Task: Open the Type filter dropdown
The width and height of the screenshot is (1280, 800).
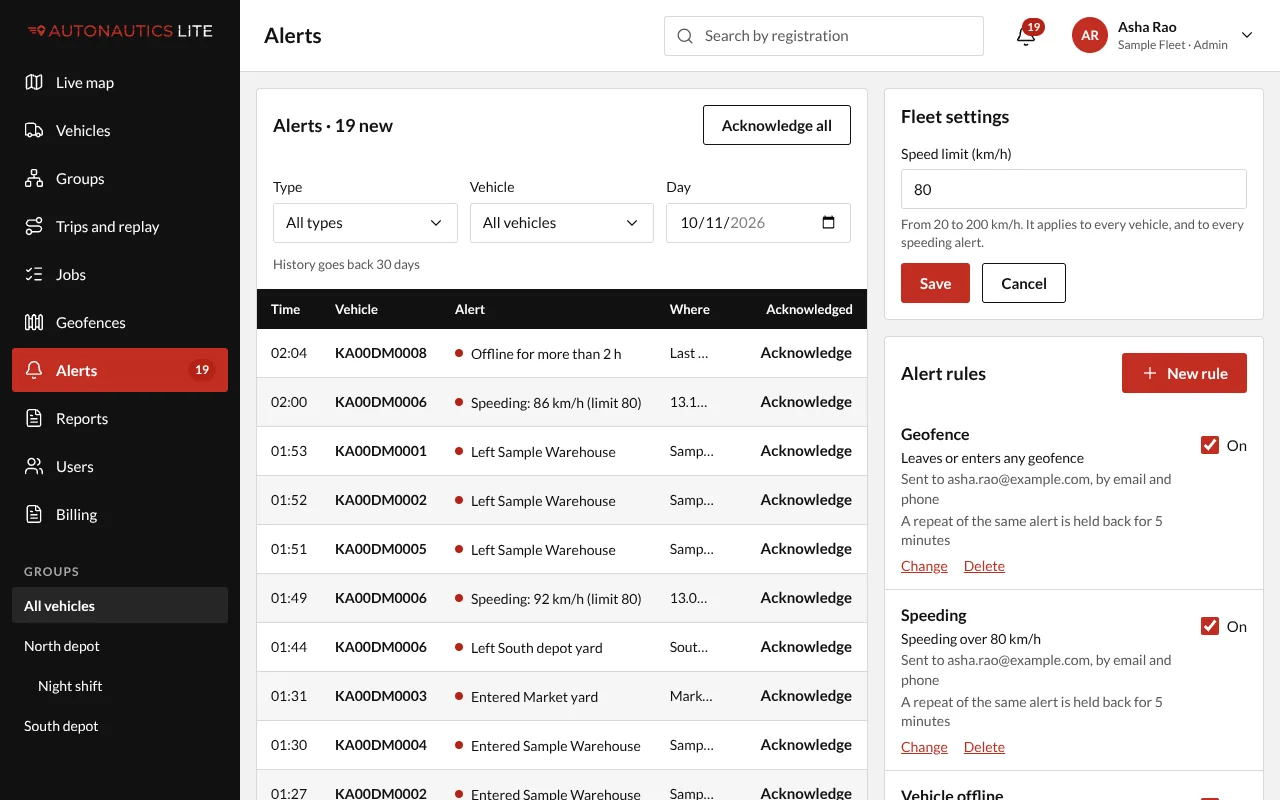Action: click(365, 223)
